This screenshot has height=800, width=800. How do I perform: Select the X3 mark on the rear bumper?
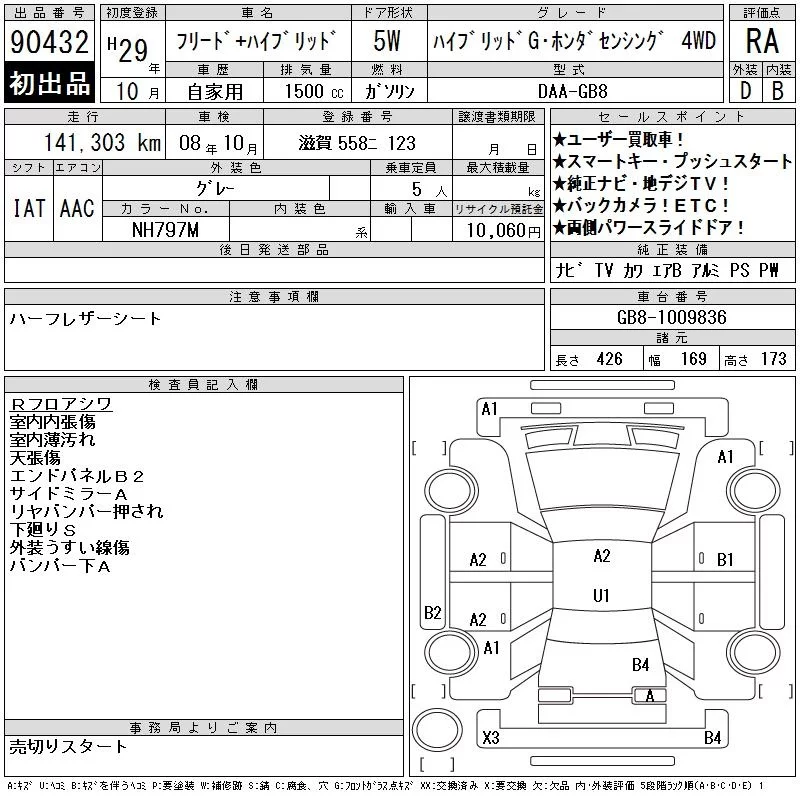point(491,737)
